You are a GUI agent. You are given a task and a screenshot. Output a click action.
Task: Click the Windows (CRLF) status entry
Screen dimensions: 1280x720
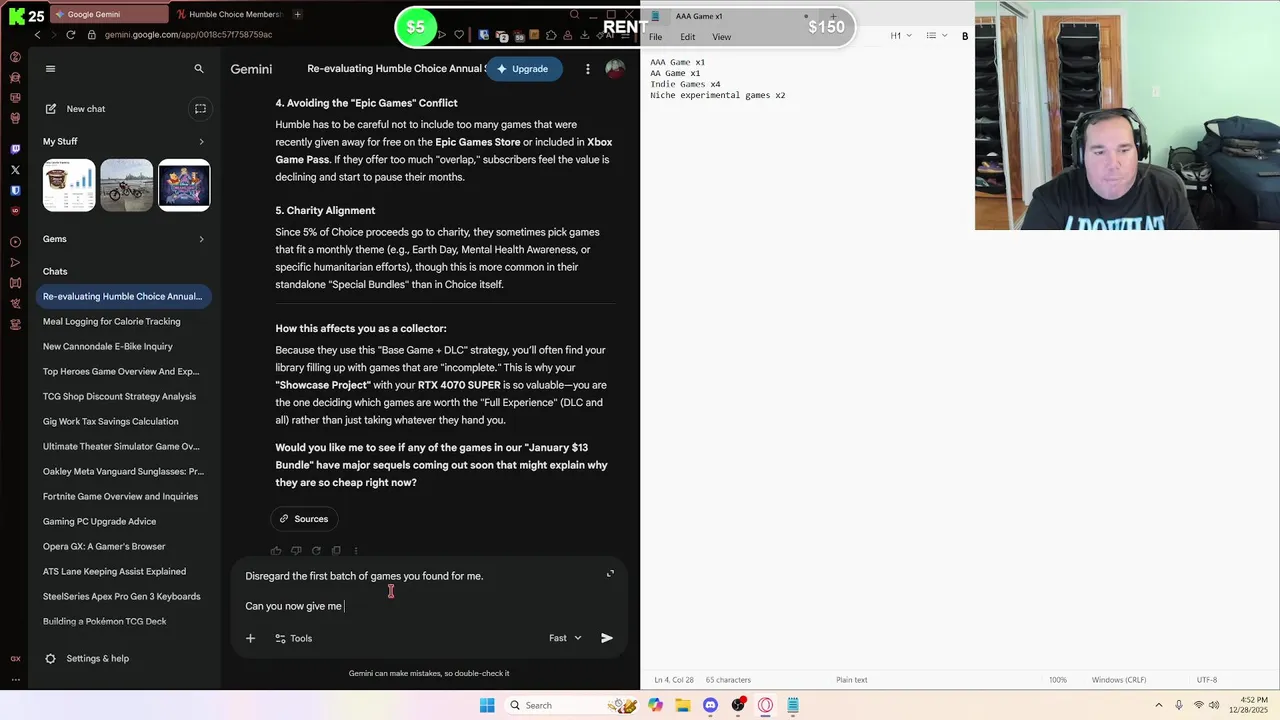(1119, 680)
